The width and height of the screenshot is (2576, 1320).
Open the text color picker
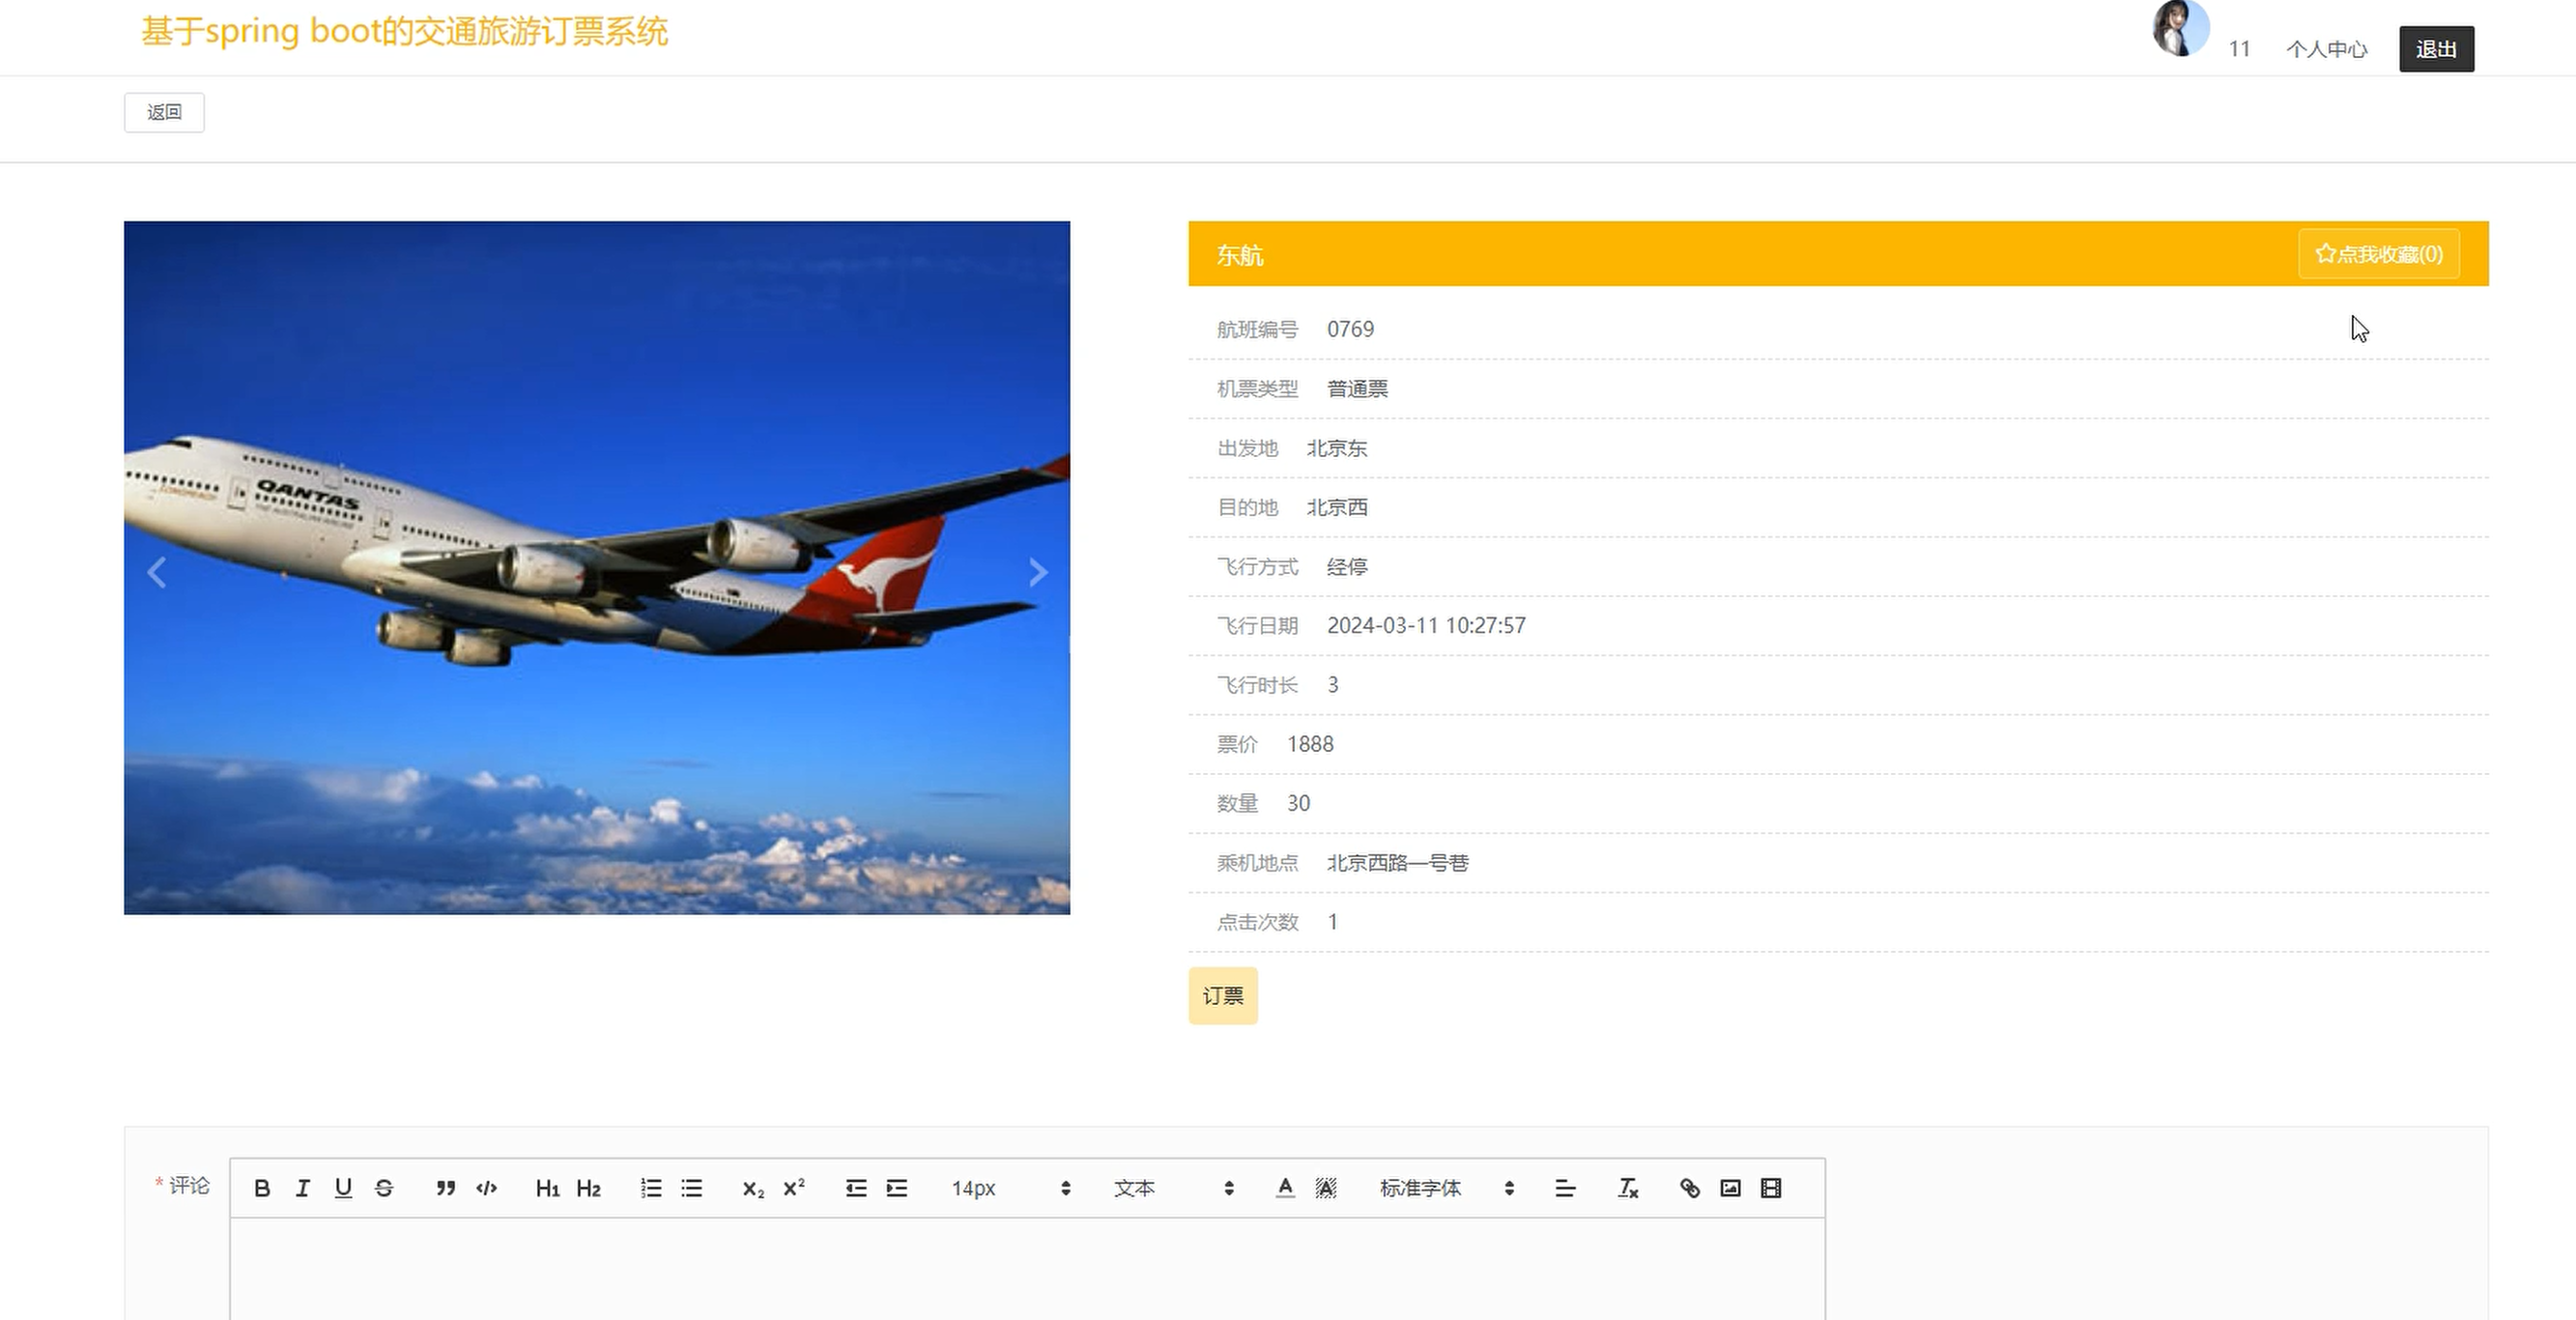point(1285,1188)
